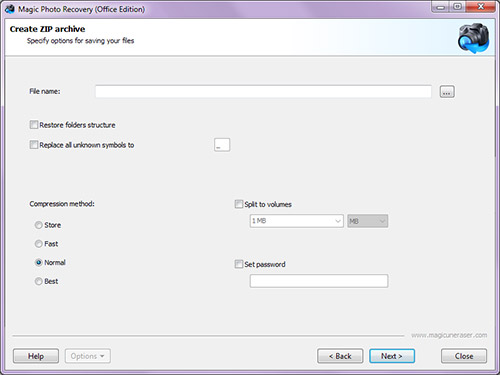Open the Help button

coord(36,356)
